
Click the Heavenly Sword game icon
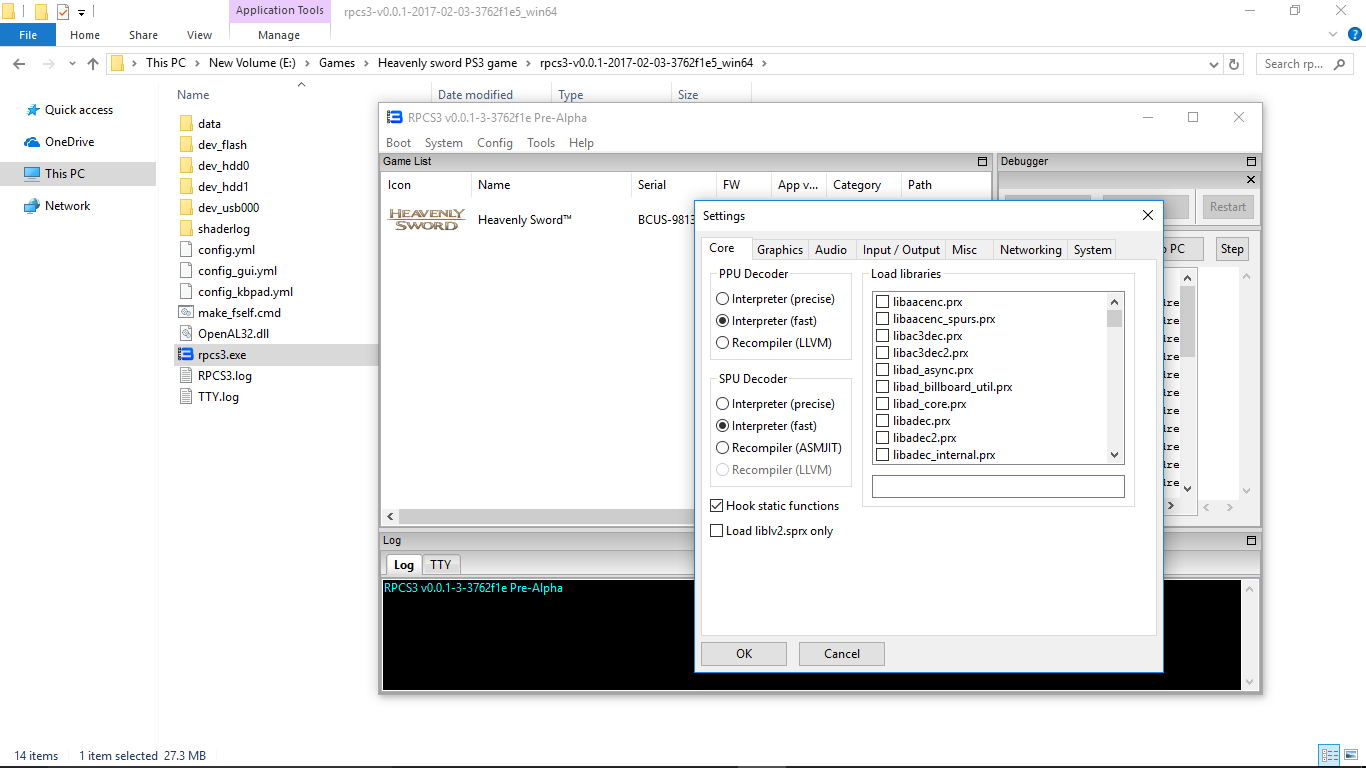(x=426, y=220)
